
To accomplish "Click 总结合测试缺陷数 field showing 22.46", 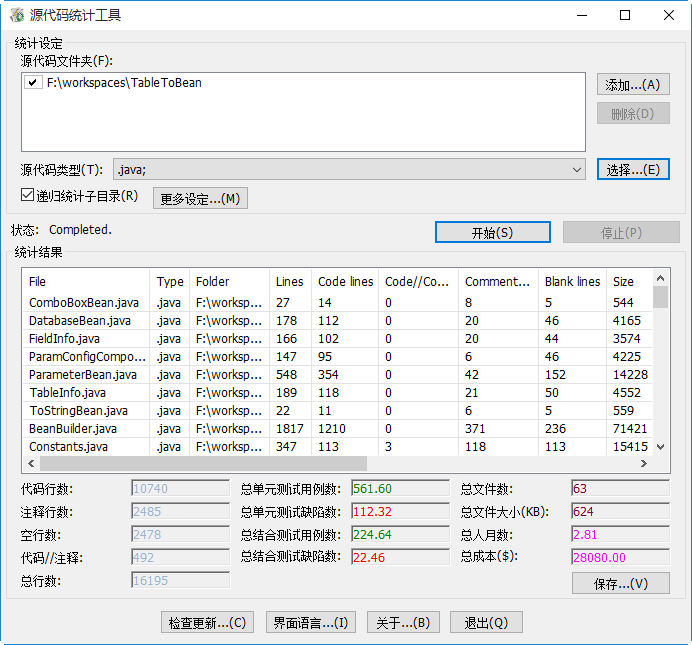I will pyautogui.click(x=400, y=557).
